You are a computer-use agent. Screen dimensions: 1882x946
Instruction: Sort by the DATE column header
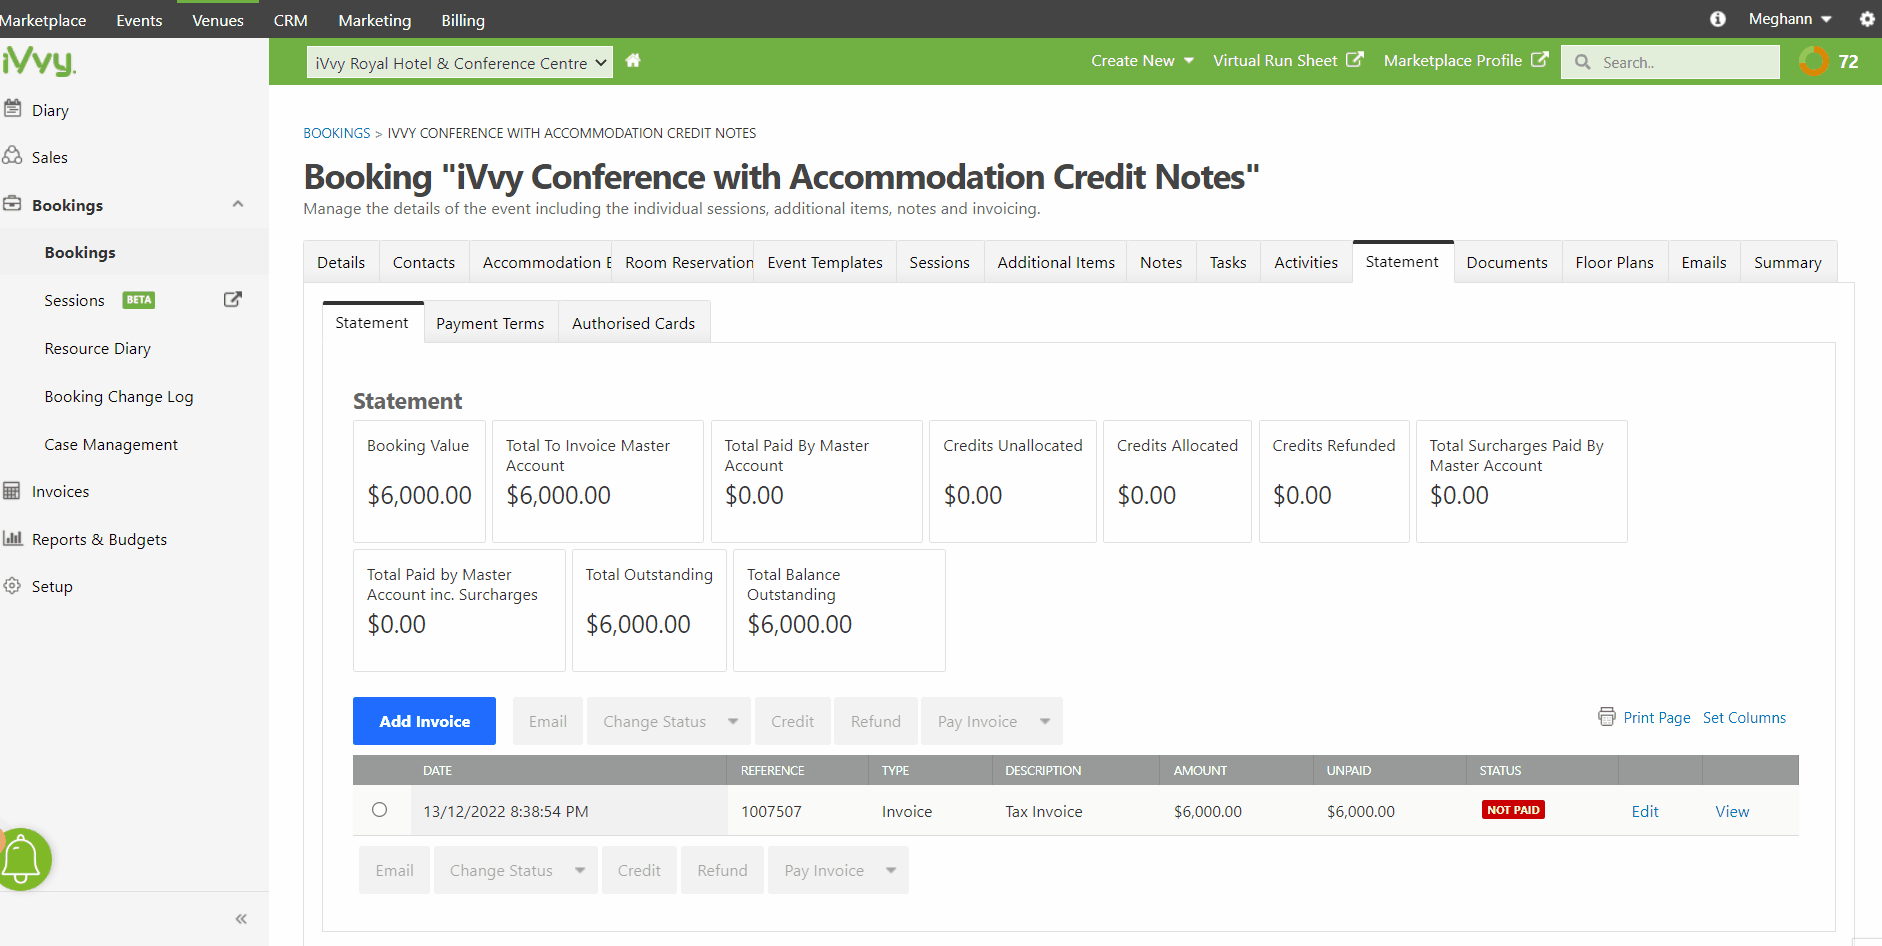(437, 770)
